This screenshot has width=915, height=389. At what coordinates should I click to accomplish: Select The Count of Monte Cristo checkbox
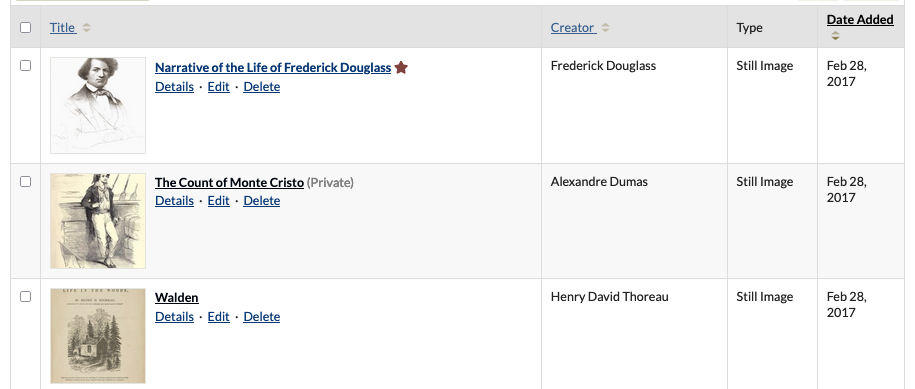pyautogui.click(x=26, y=182)
